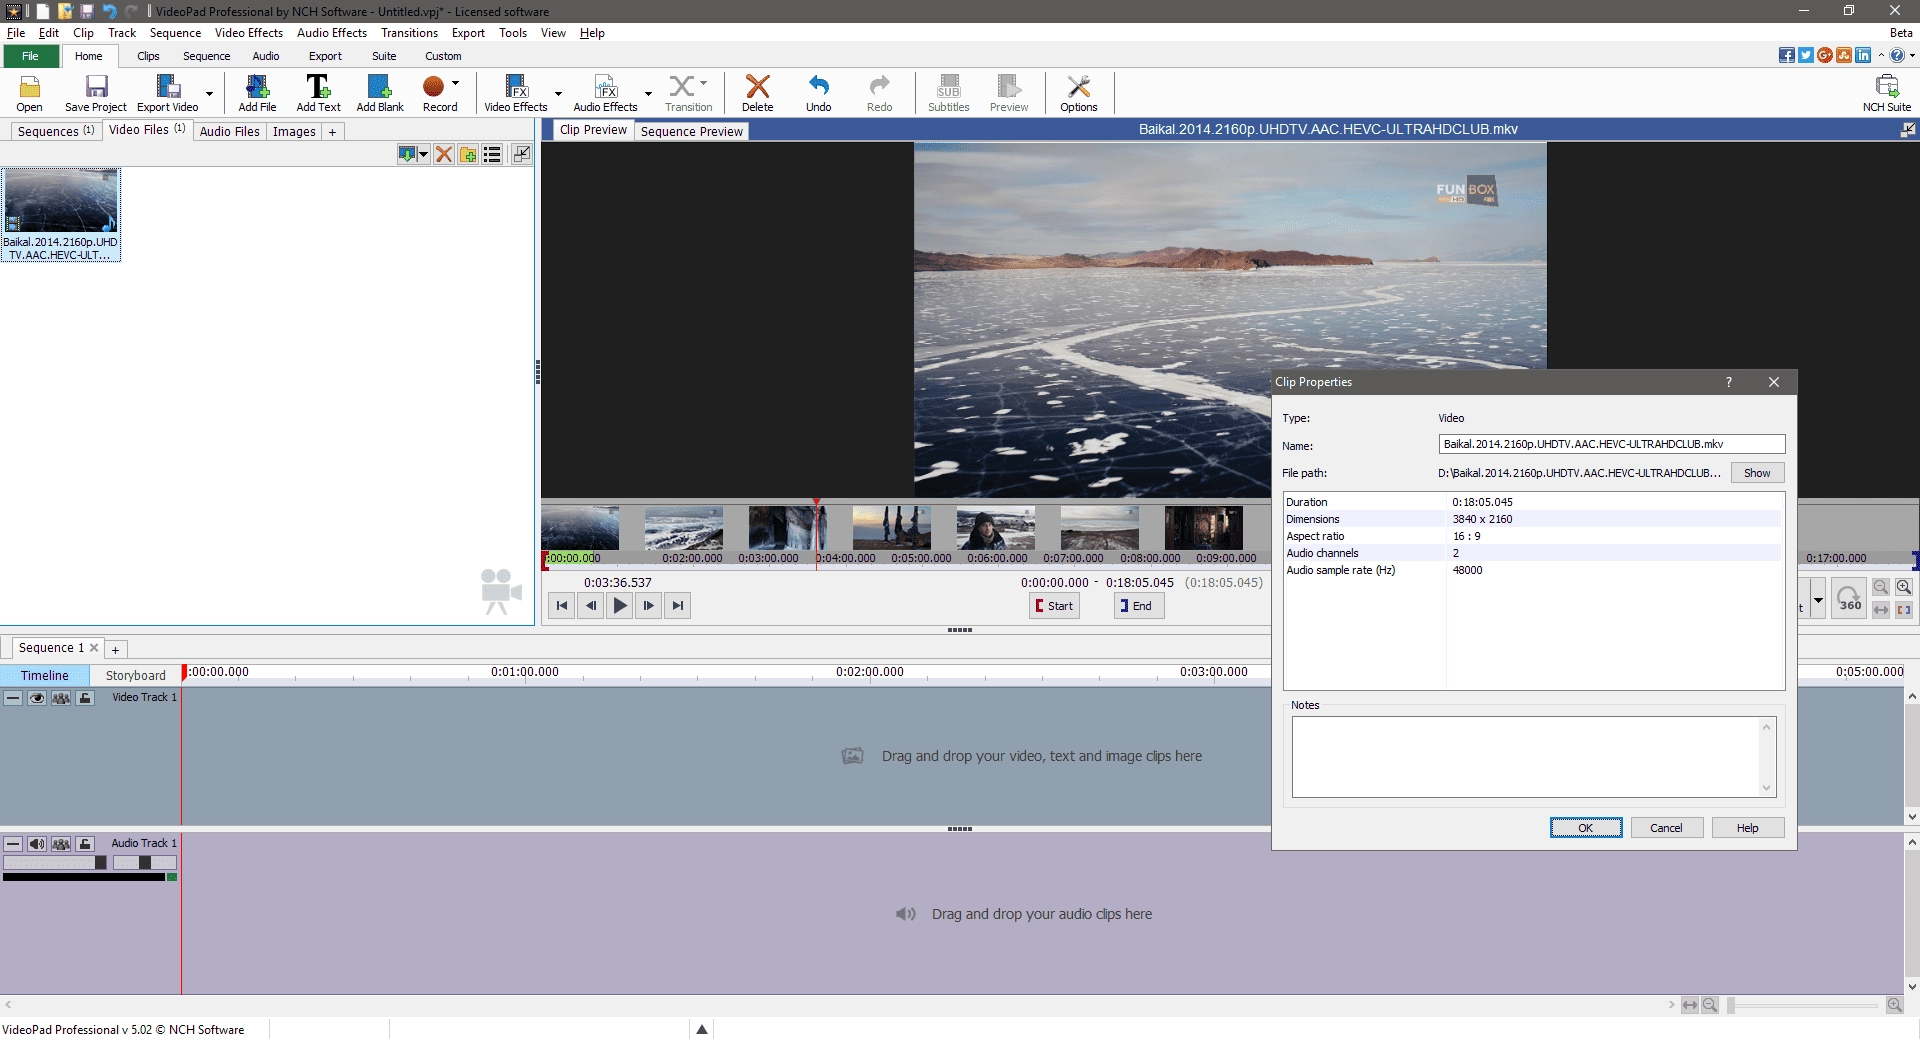1920x1040 pixels.
Task: Open Audio Effects from the toolbar
Action: click(605, 93)
